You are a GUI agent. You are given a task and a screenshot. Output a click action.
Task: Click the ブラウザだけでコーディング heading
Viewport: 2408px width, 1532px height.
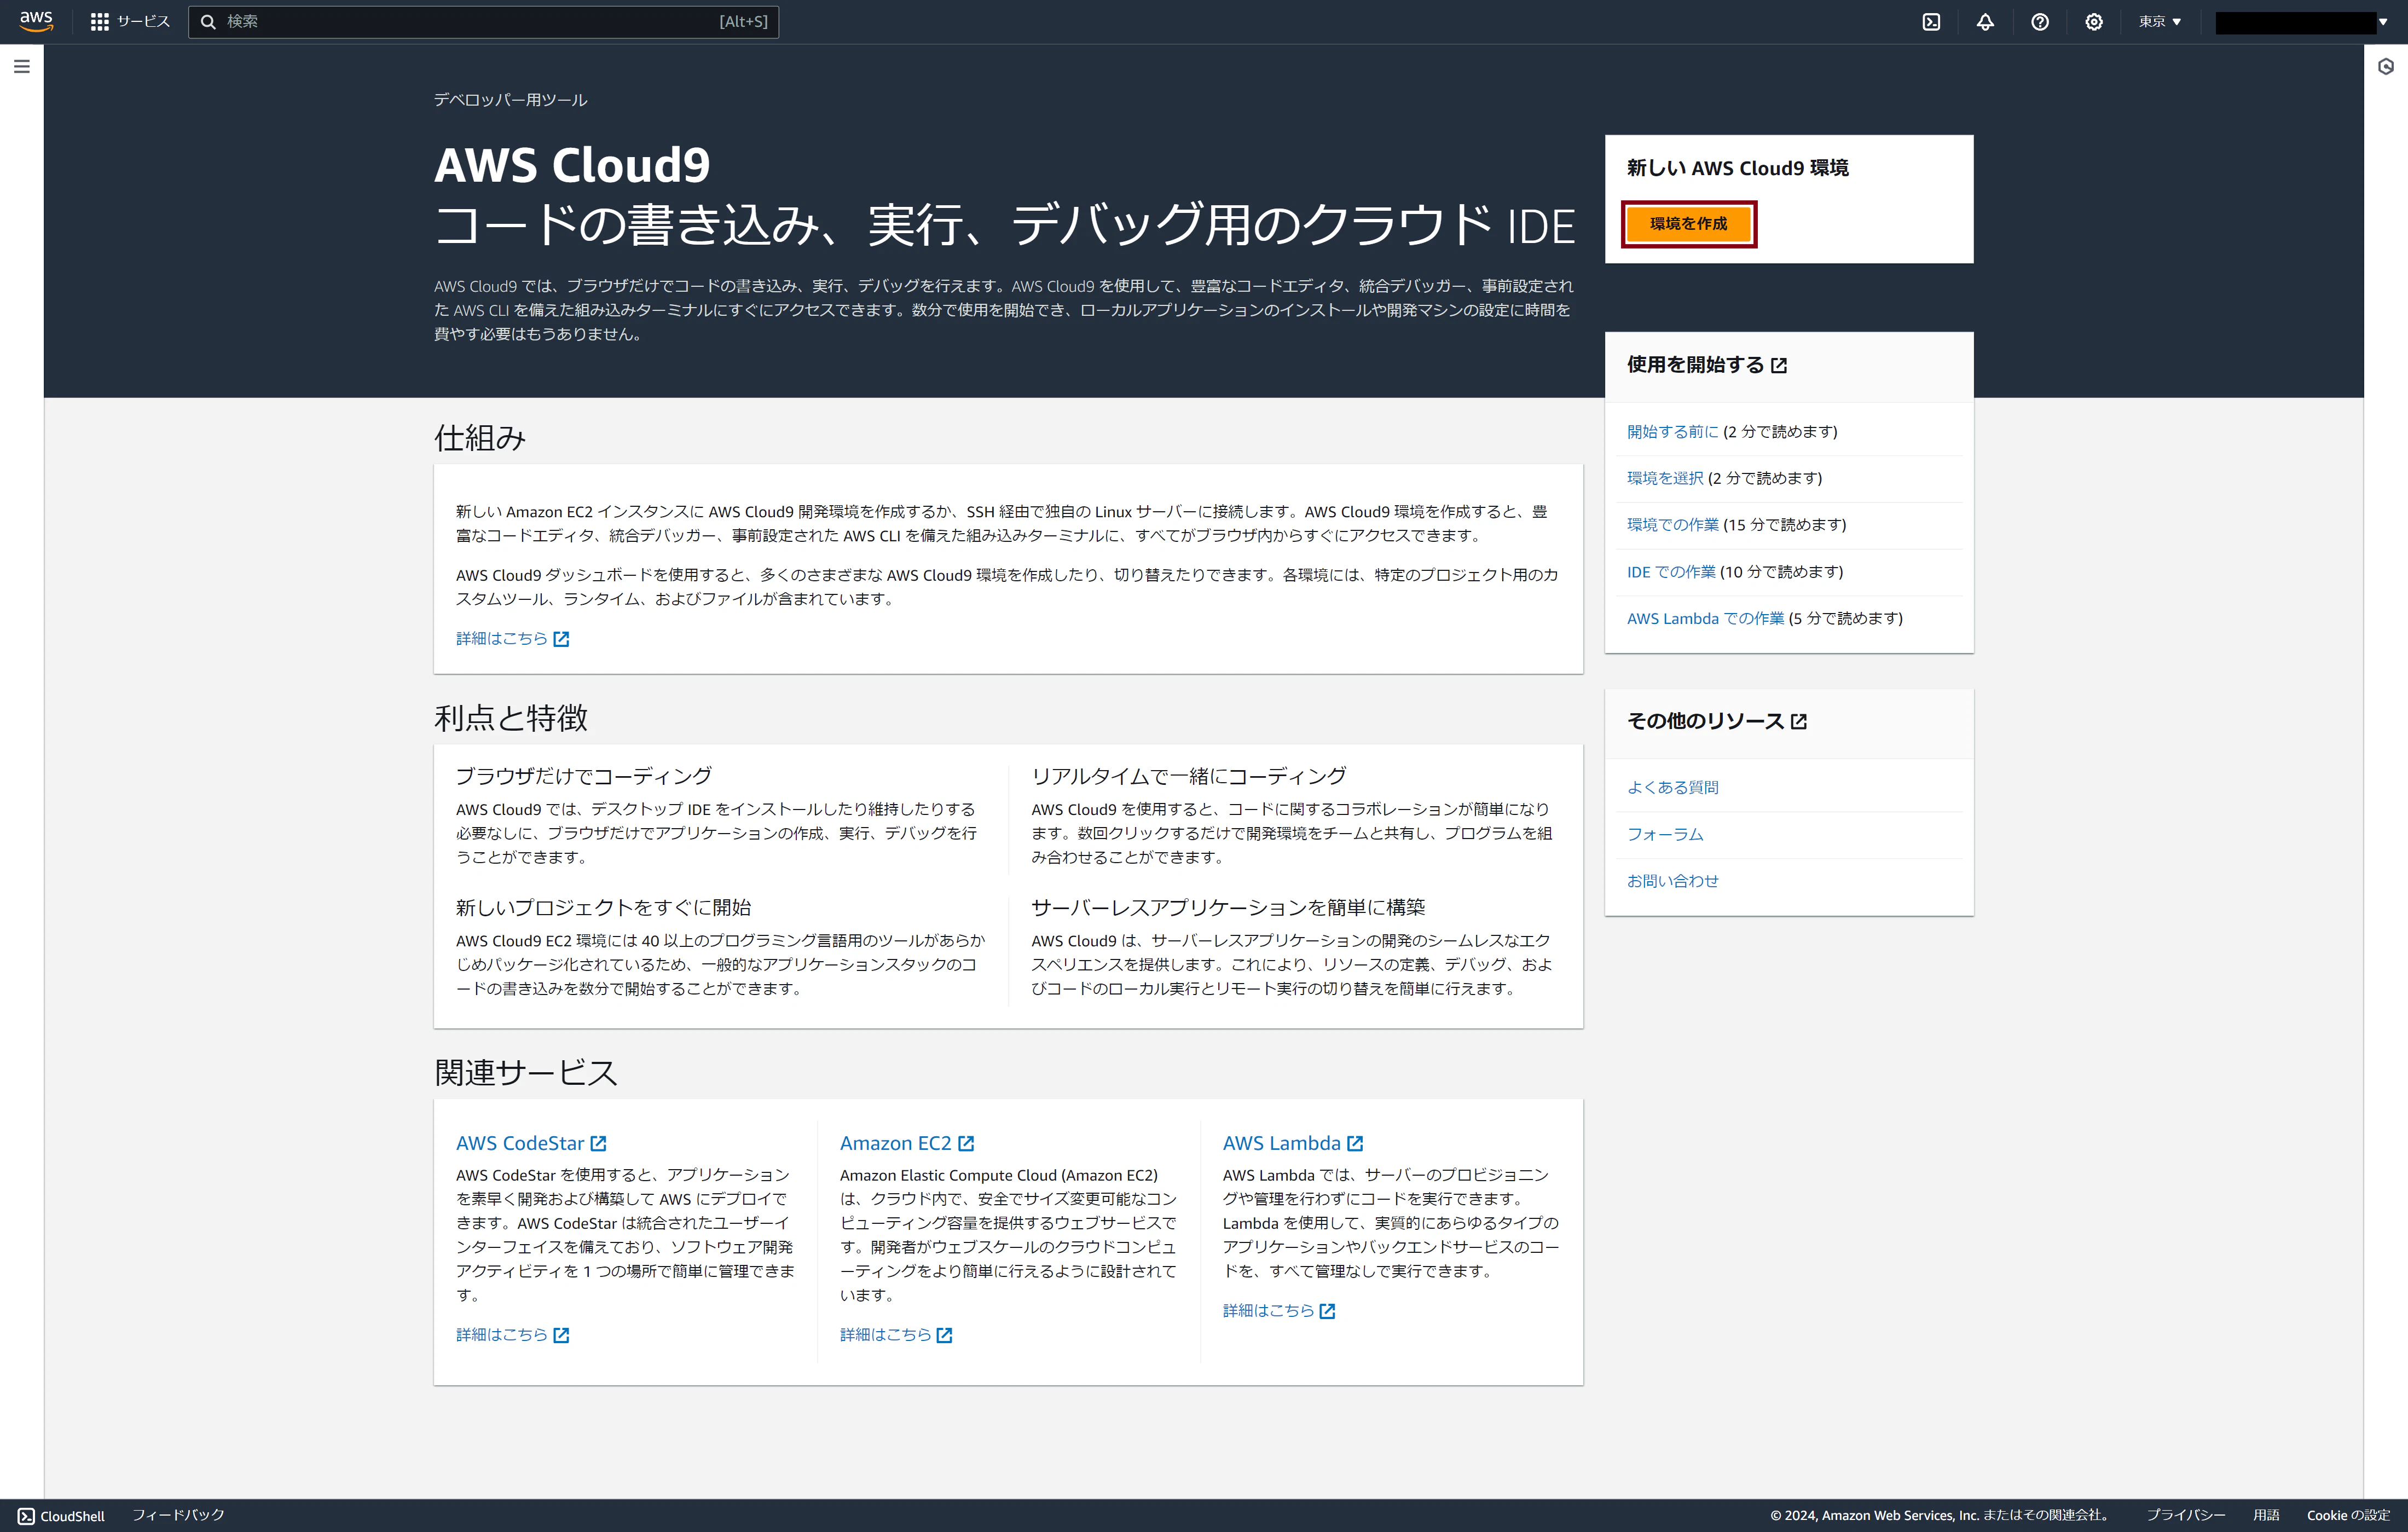[584, 776]
